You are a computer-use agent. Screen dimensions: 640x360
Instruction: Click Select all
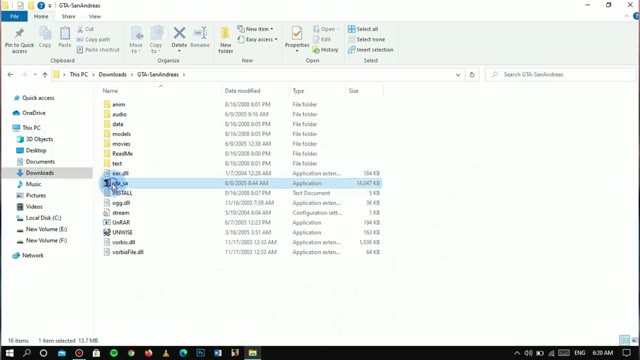coord(363,29)
